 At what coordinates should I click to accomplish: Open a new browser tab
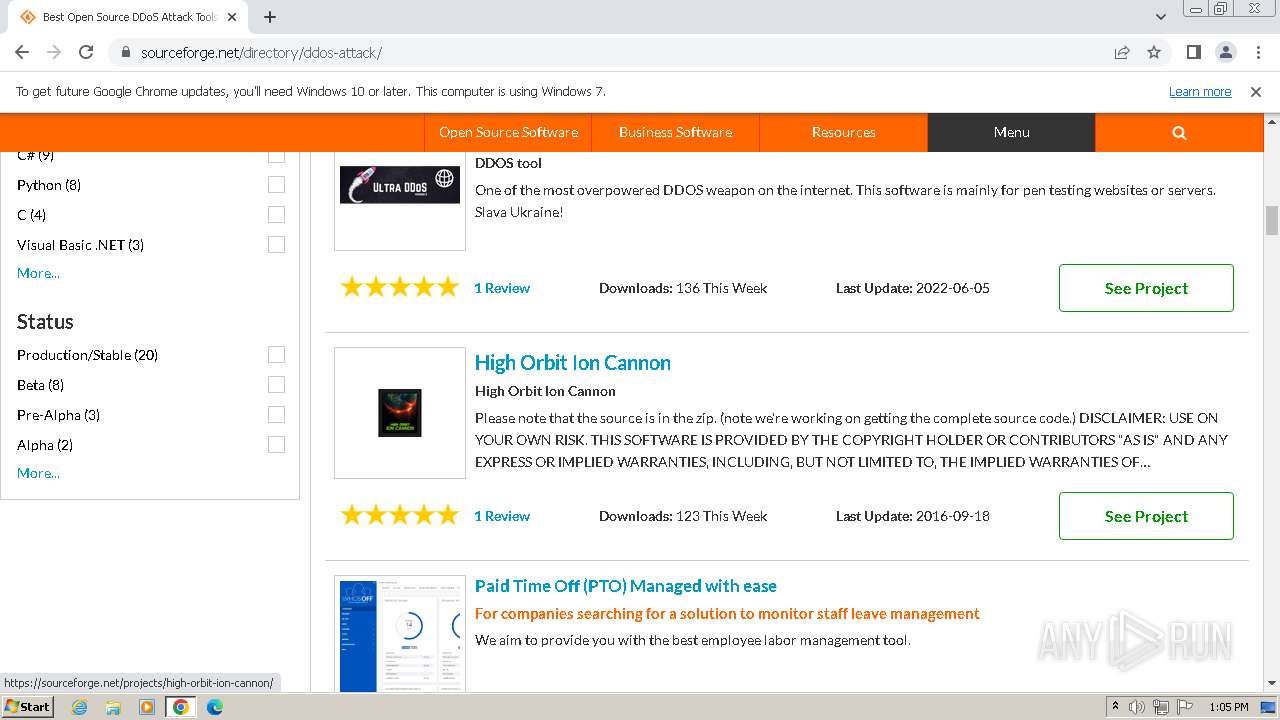[x=270, y=17]
